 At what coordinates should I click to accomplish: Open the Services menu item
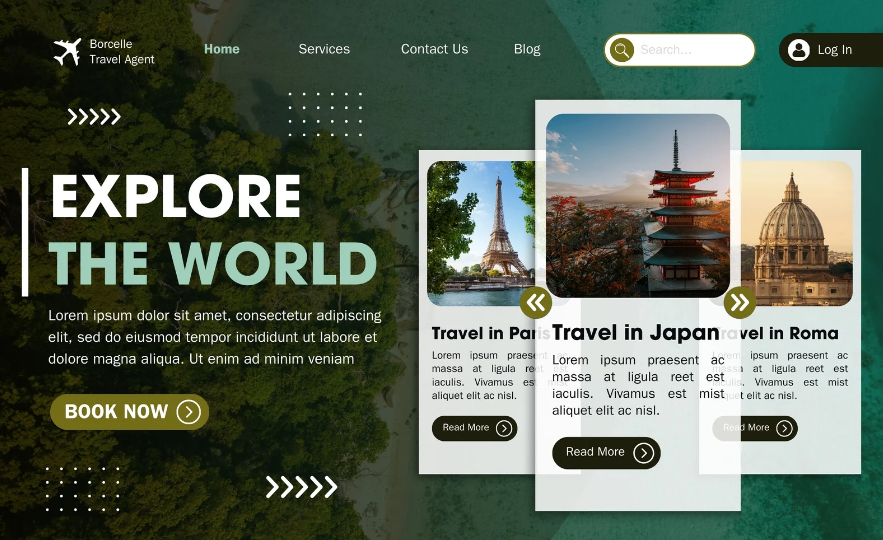coord(324,49)
